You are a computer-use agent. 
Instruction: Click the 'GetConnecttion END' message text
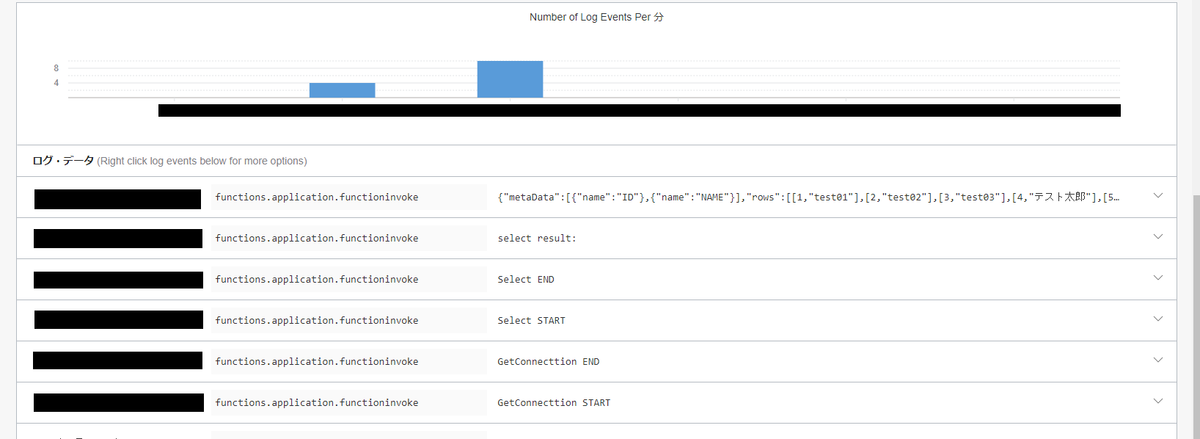pos(548,361)
